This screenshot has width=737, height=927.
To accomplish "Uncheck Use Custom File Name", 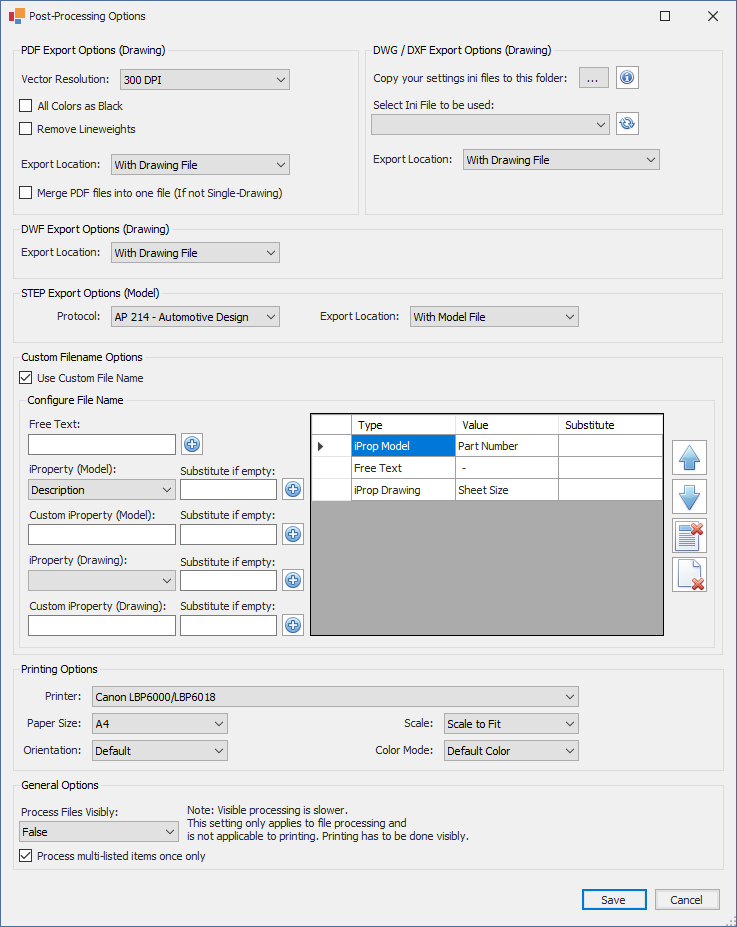I will 26,378.
